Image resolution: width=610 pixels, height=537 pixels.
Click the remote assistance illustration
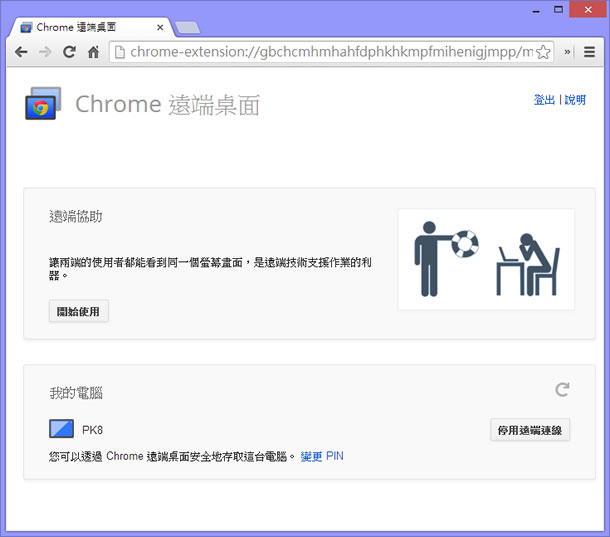(486, 259)
